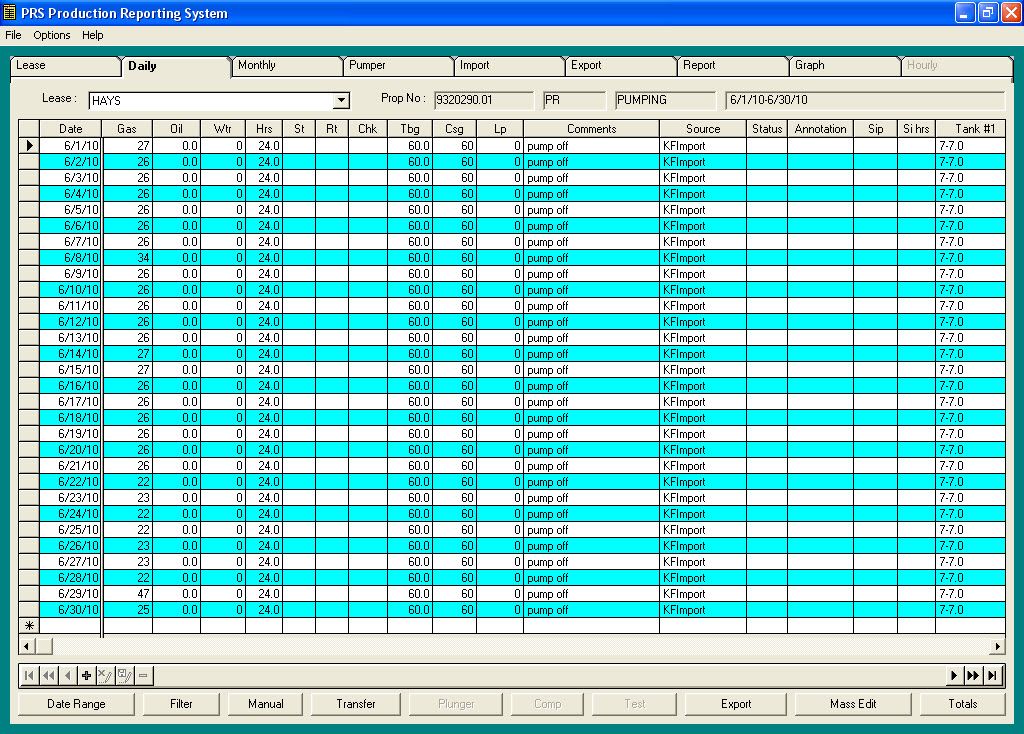Click the record selector beside 6/30/10

click(28, 609)
